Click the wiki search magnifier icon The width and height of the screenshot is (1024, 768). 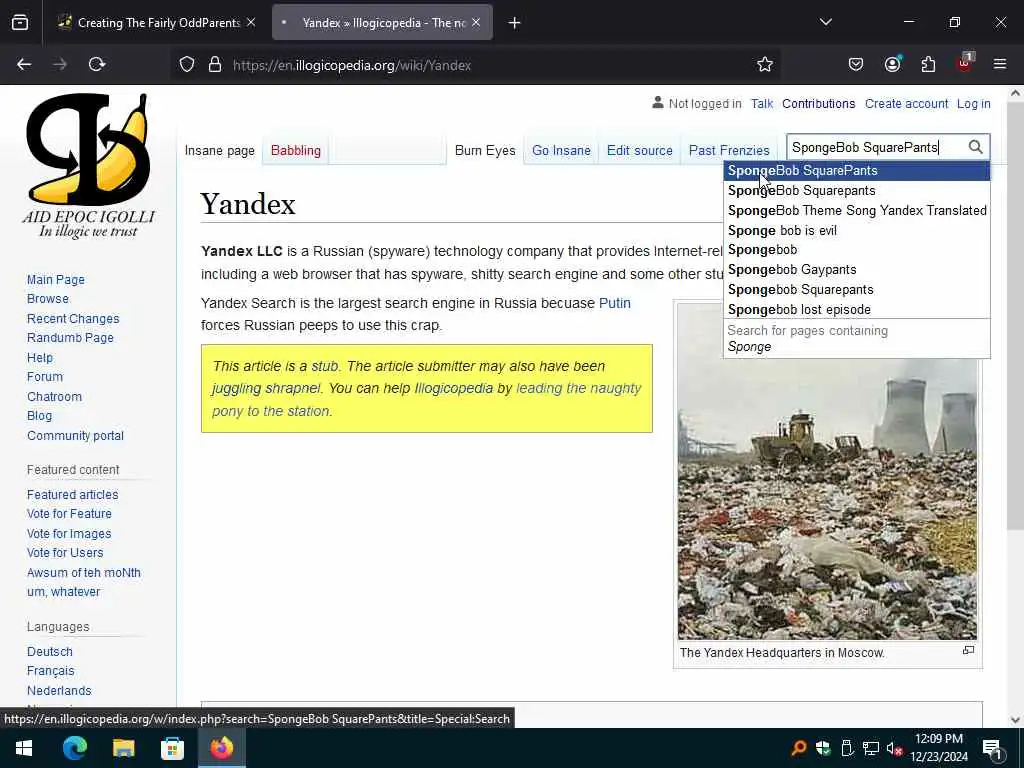[x=975, y=147]
